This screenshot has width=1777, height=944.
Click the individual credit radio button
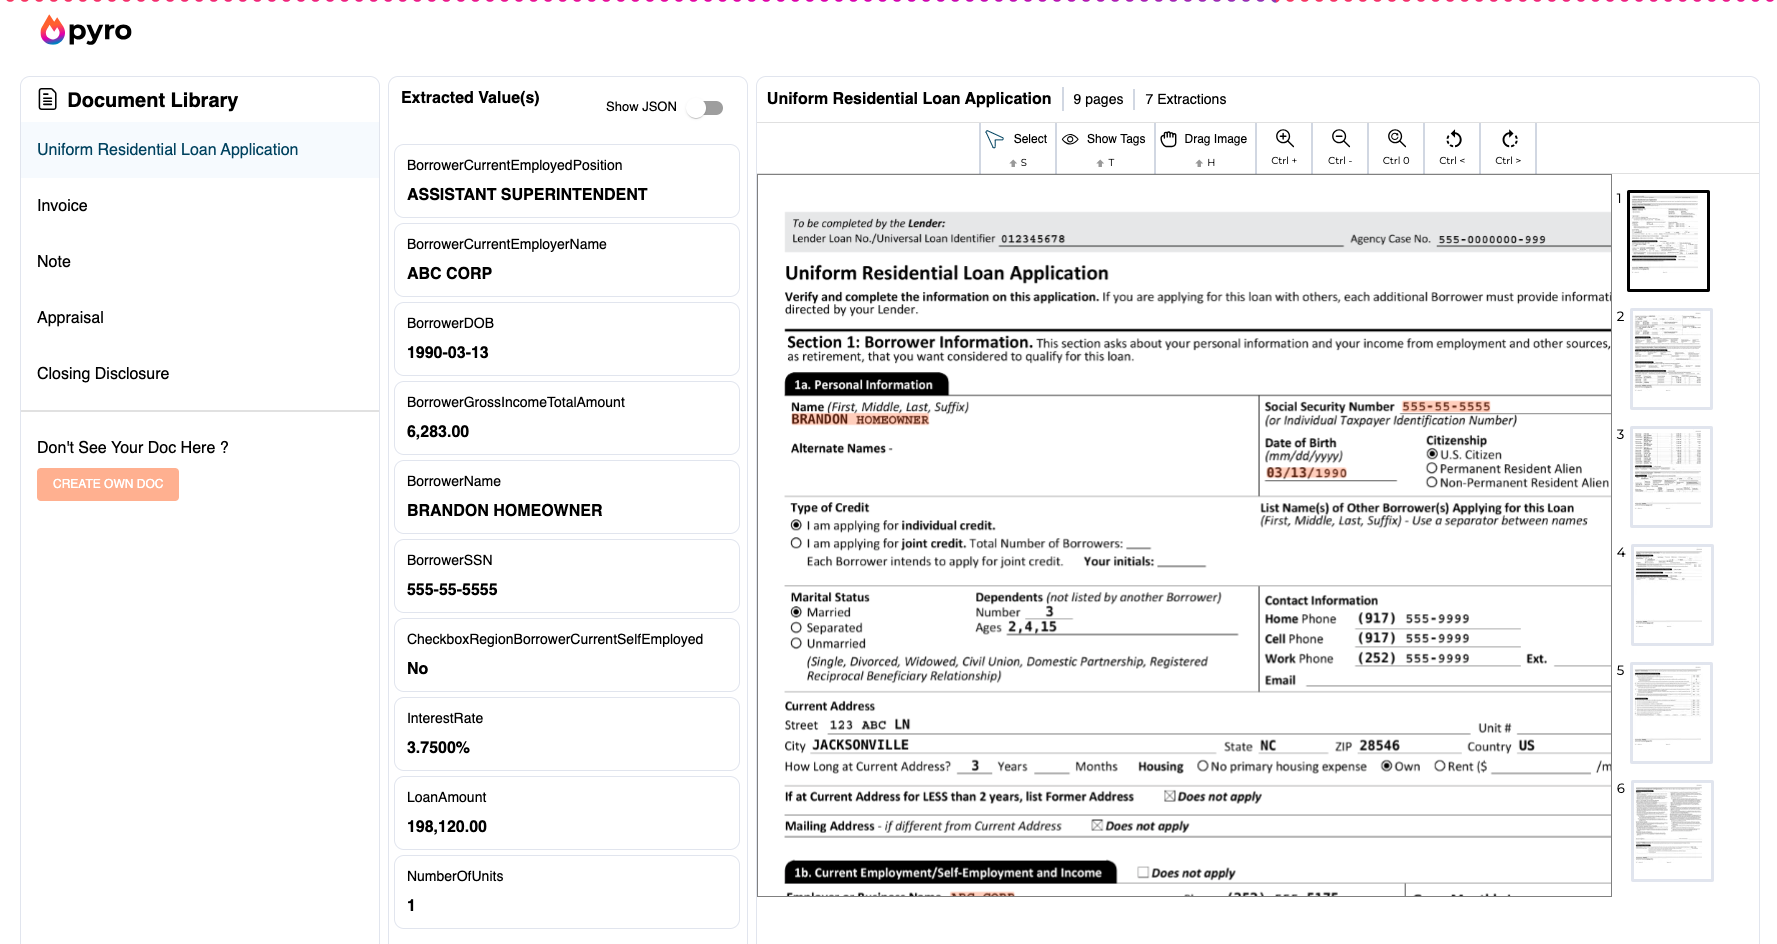(796, 525)
